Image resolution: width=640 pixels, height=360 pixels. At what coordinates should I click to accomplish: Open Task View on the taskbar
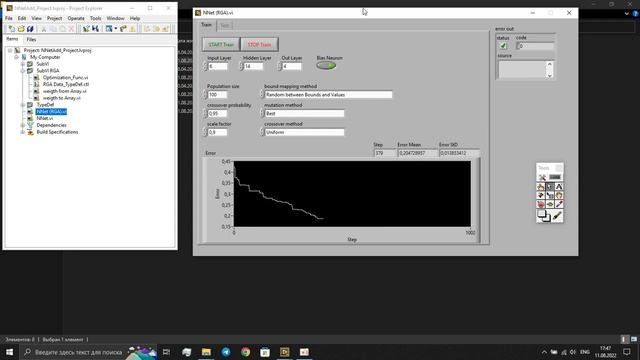point(167,352)
